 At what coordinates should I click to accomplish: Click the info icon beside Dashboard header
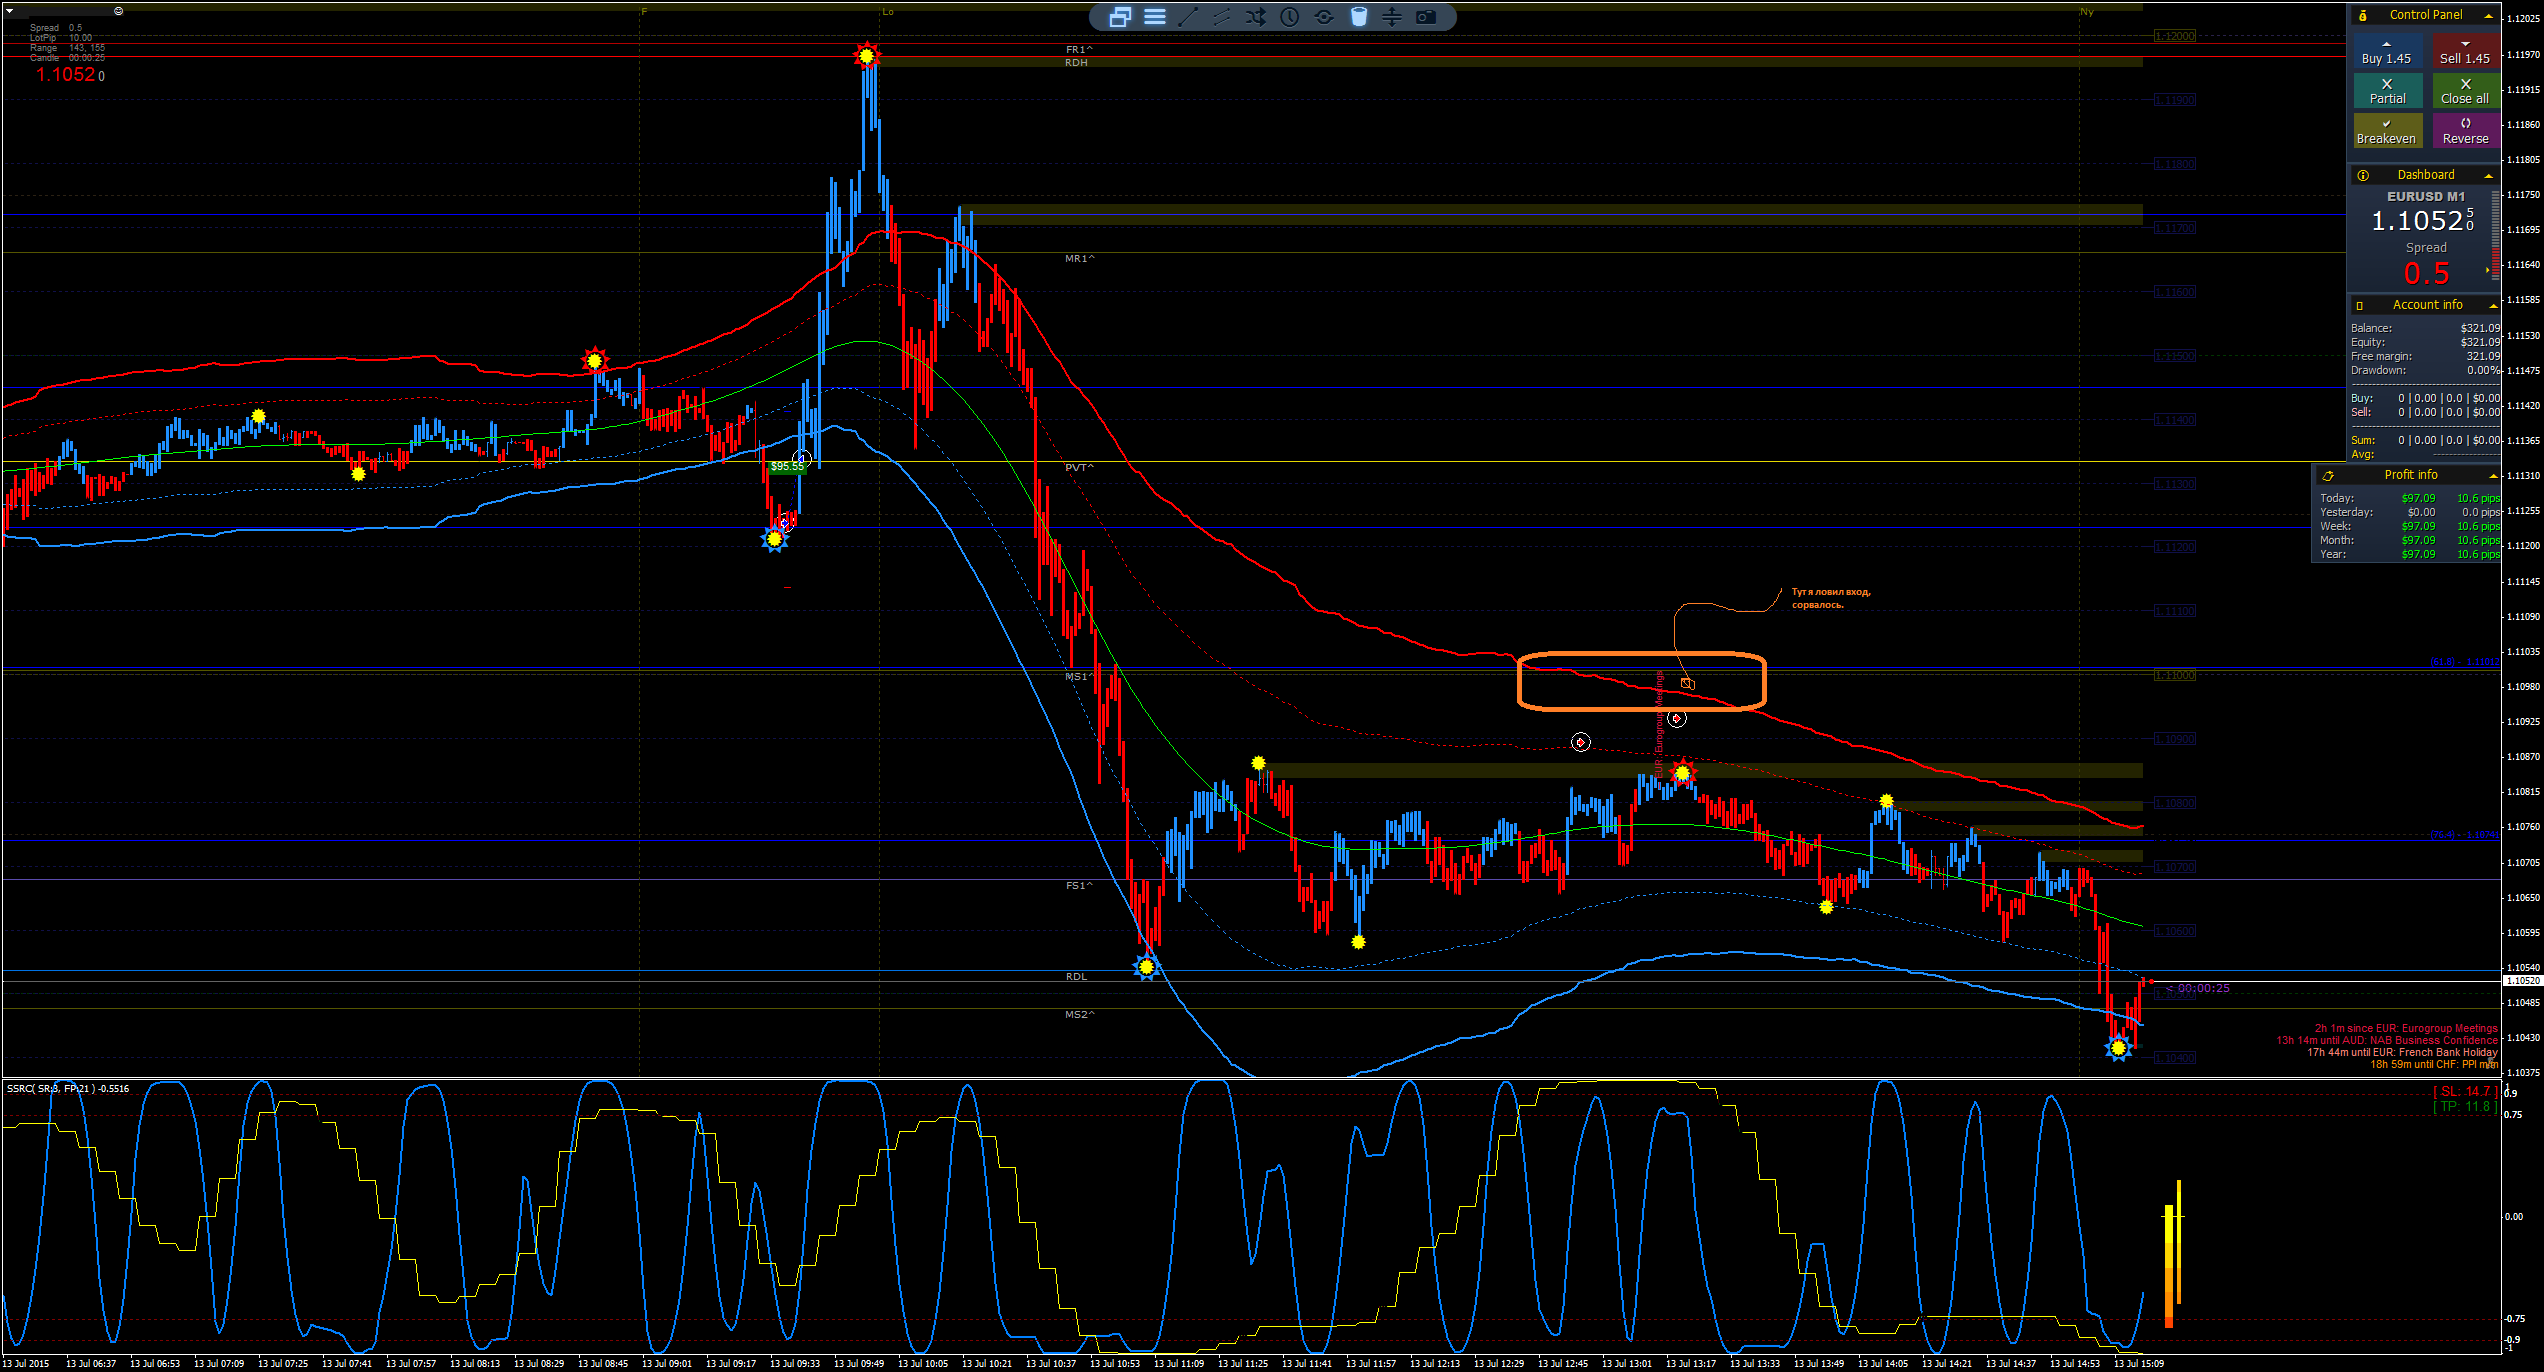[2363, 175]
